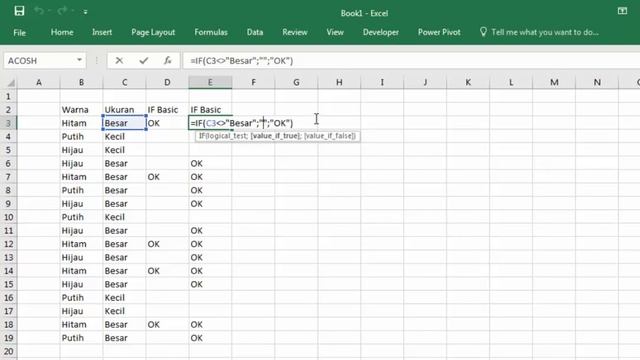
Task: Open the Power Pivot tab
Action: (x=439, y=32)
